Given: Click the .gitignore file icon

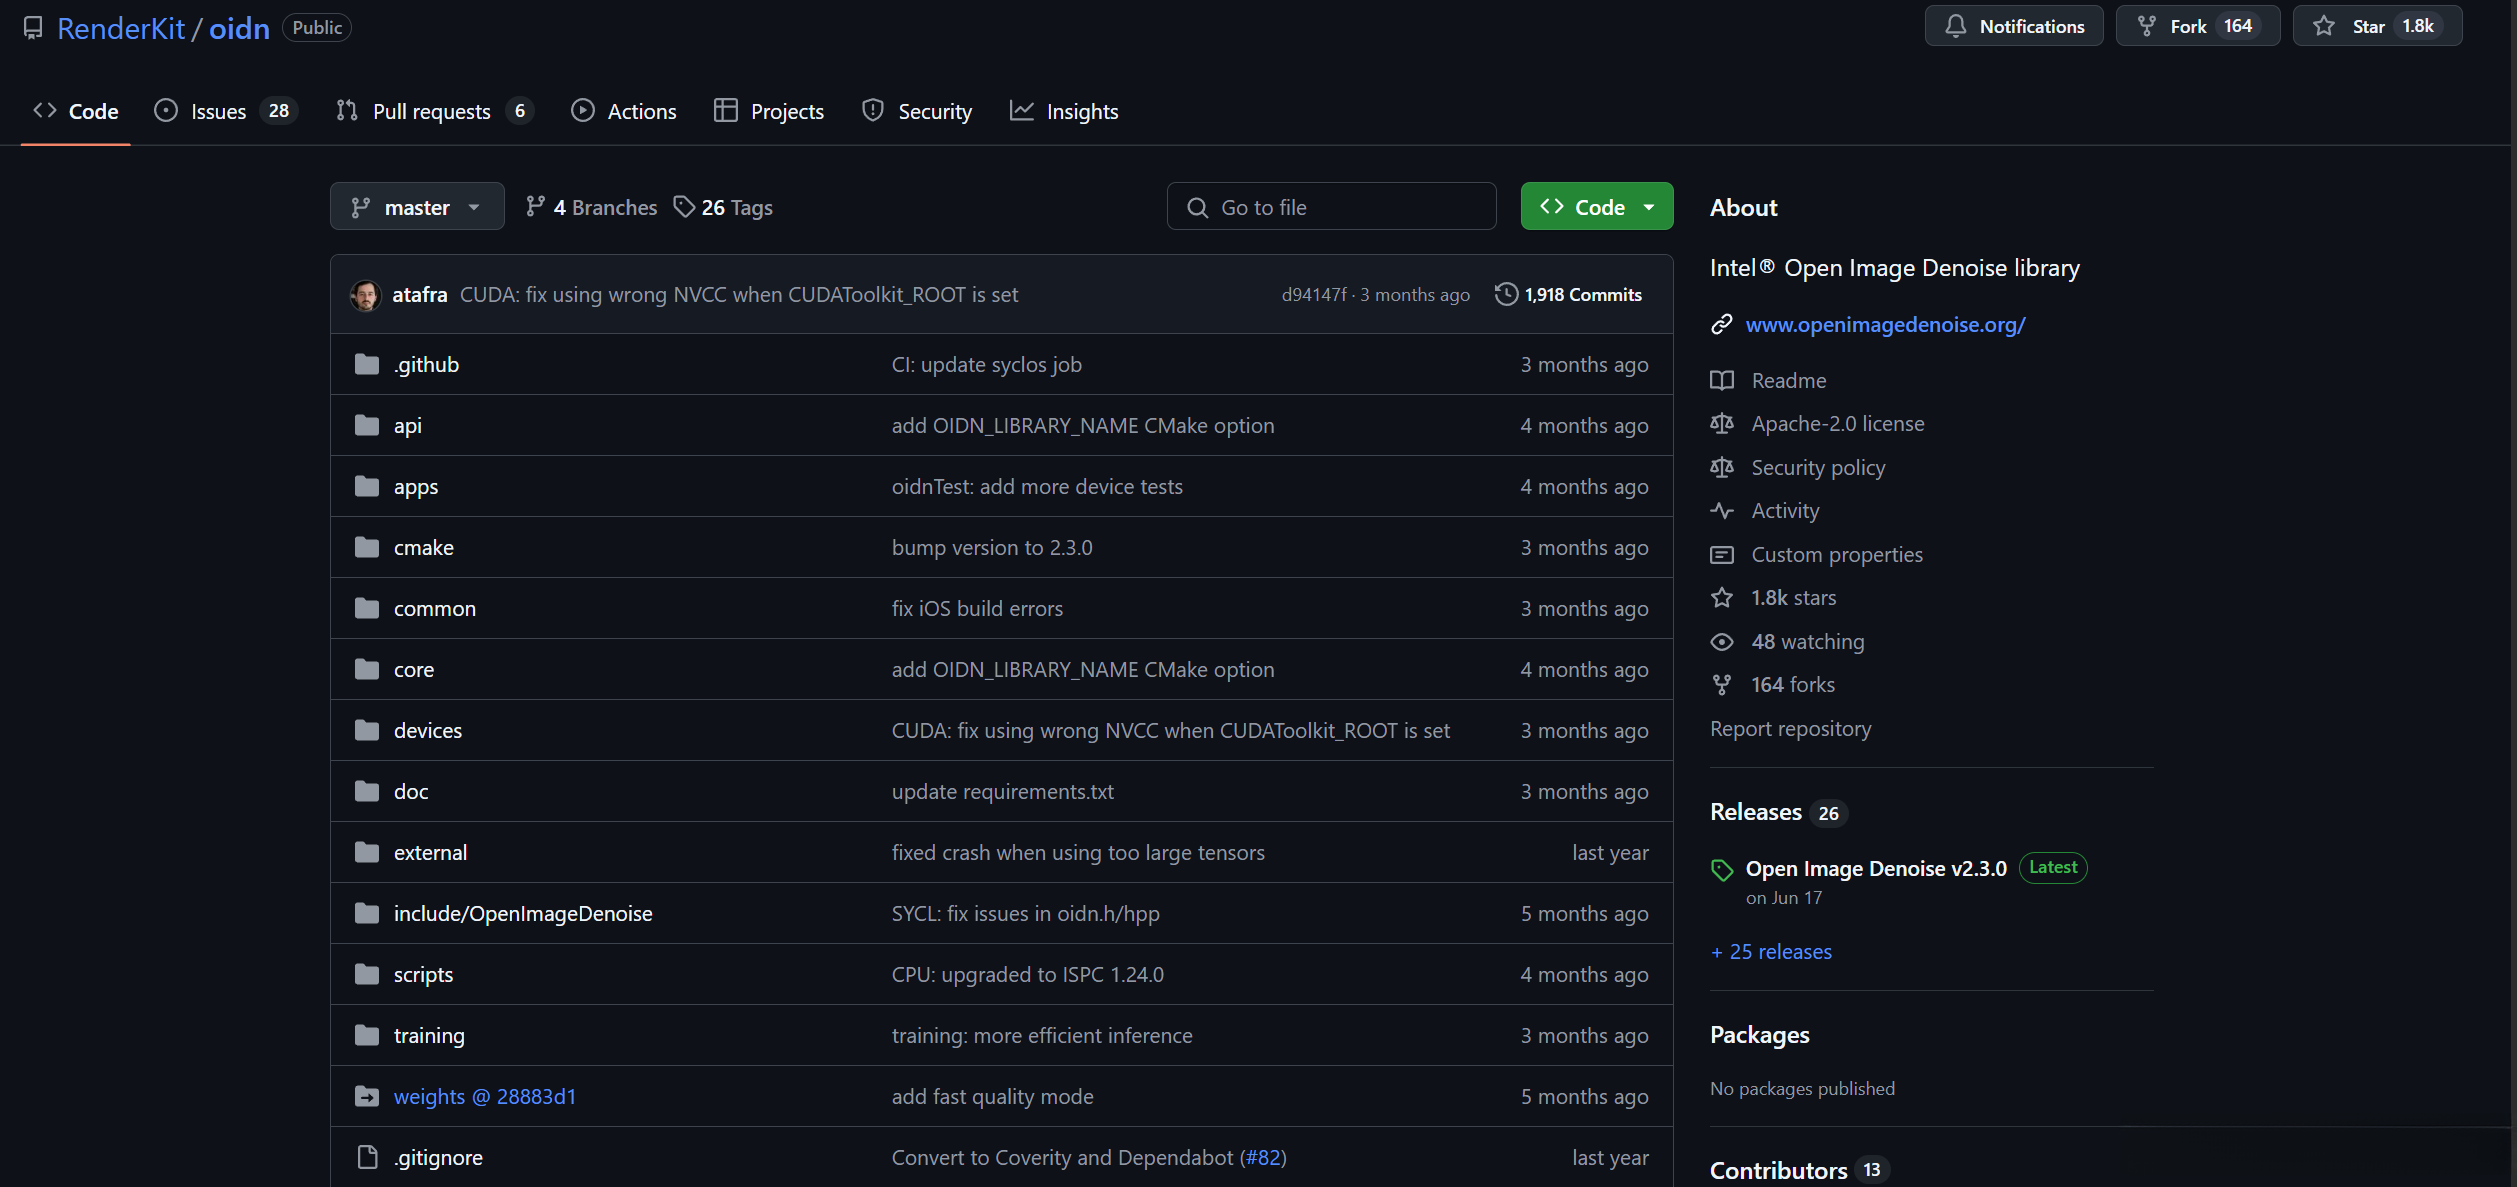Looking at the screenshot, I should click(367, 1157).
